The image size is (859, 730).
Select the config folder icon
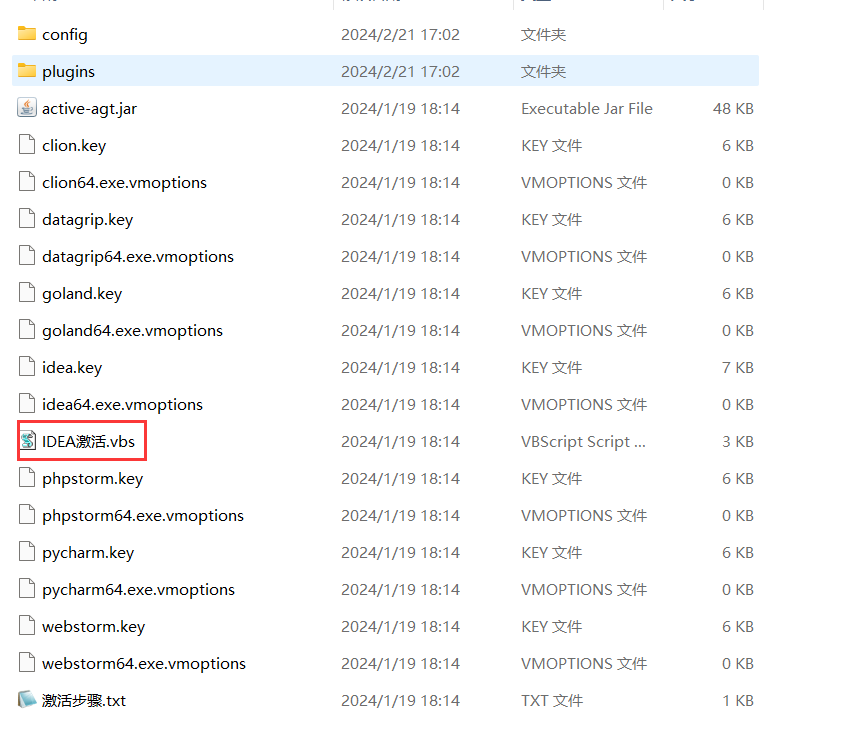tap(27, 34)
